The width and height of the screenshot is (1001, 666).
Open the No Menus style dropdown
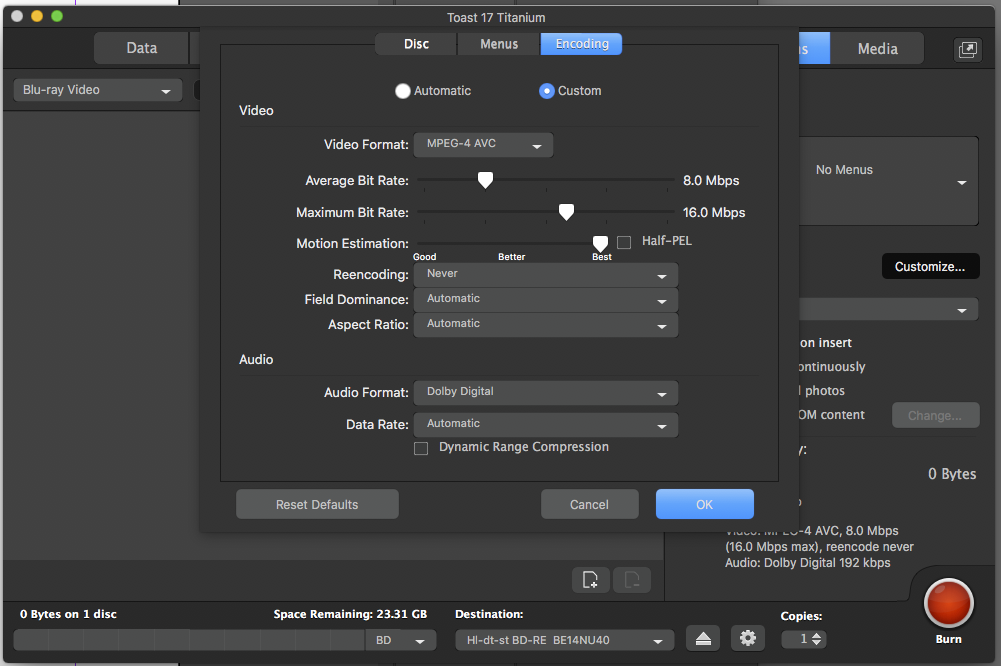(x=889, y=181)
